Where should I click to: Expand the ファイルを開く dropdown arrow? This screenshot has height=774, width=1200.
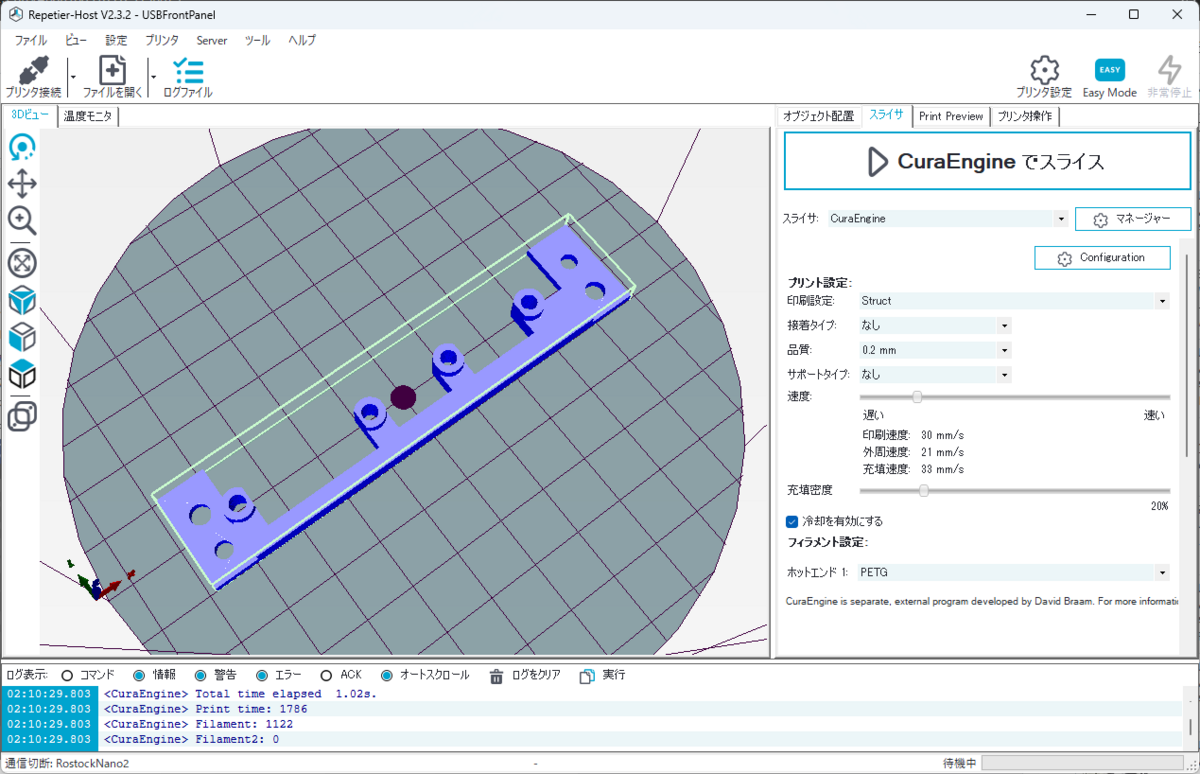click(x=153, y=76)
